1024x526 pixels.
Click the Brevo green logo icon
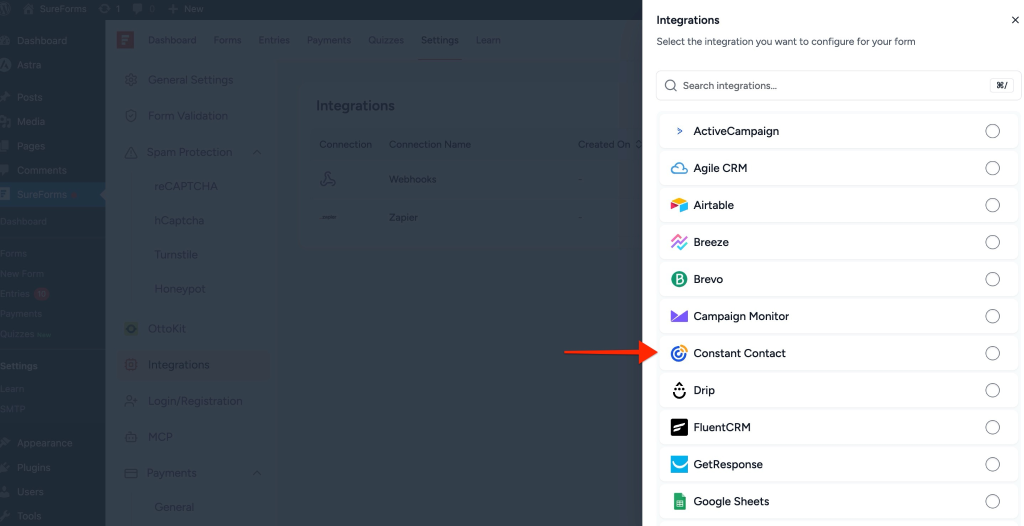[x=679, y=279]
